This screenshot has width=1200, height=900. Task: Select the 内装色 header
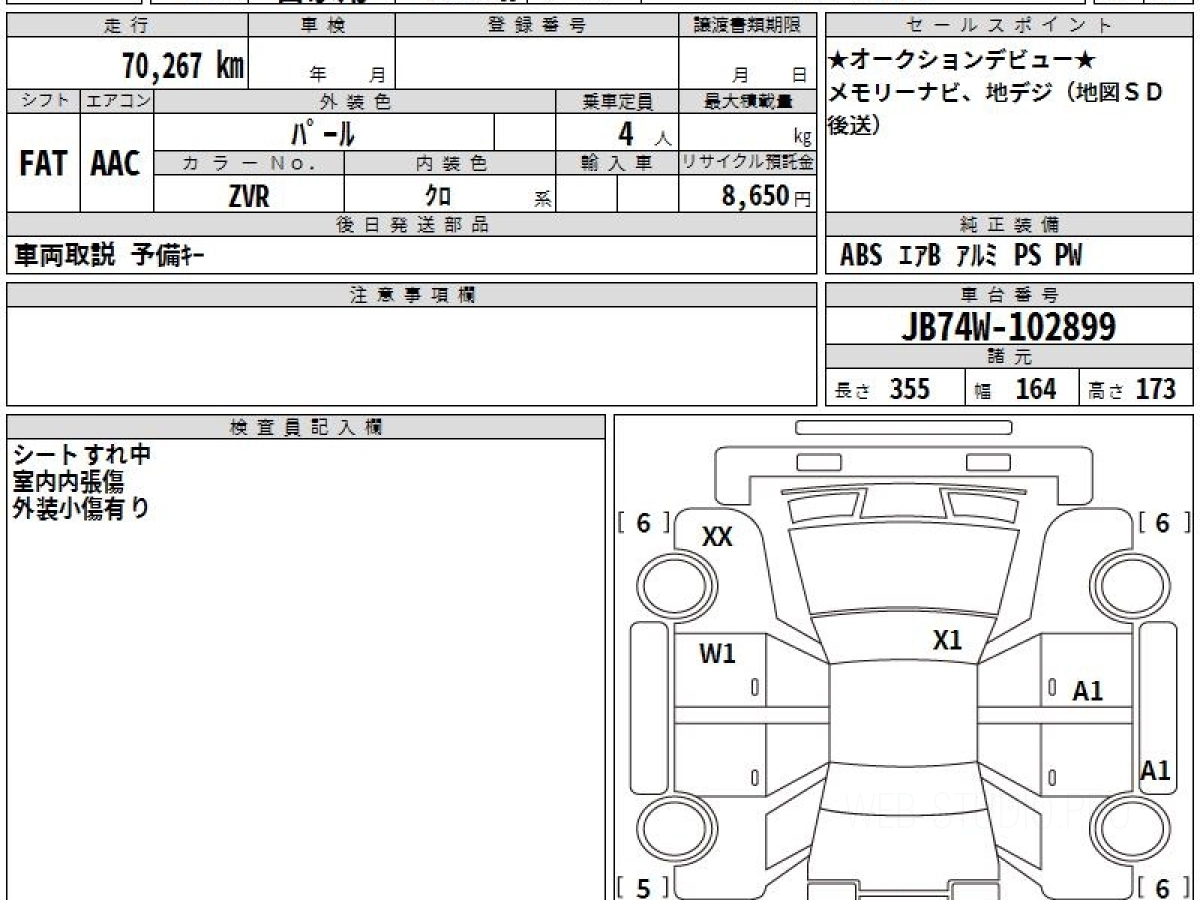(x=450, y=163)
